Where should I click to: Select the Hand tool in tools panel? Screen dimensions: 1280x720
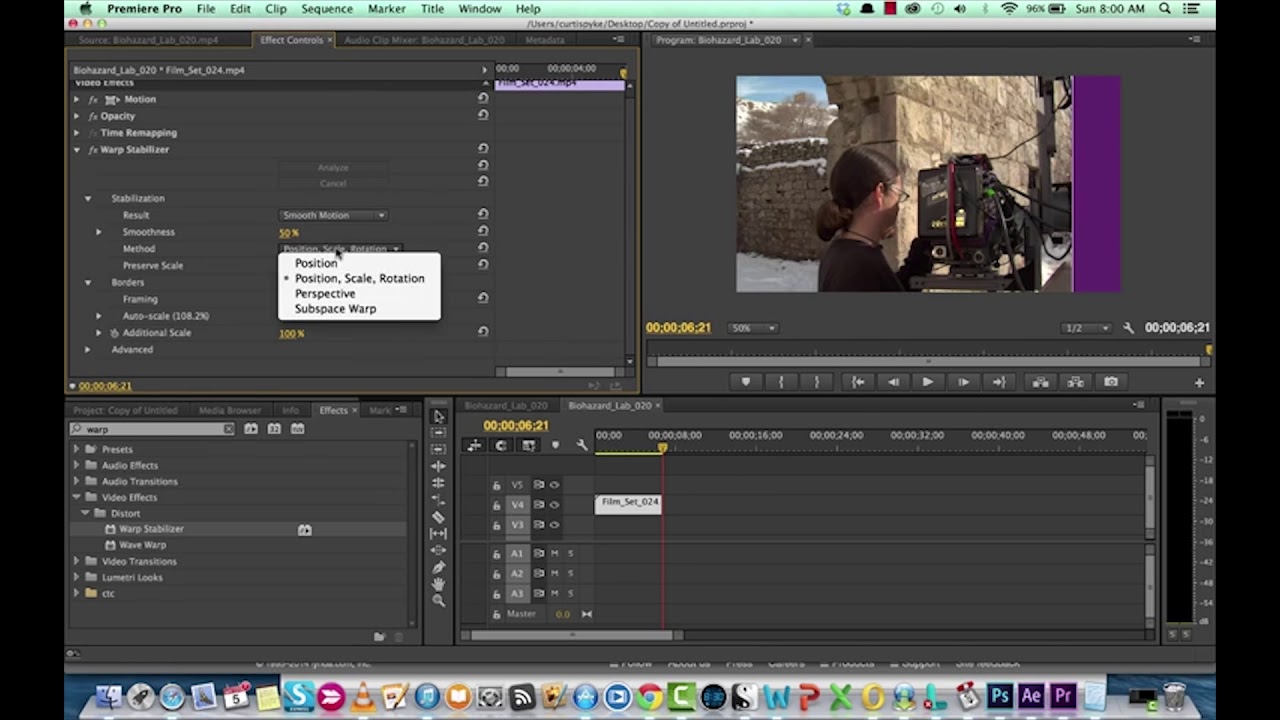tap(438, 583)
